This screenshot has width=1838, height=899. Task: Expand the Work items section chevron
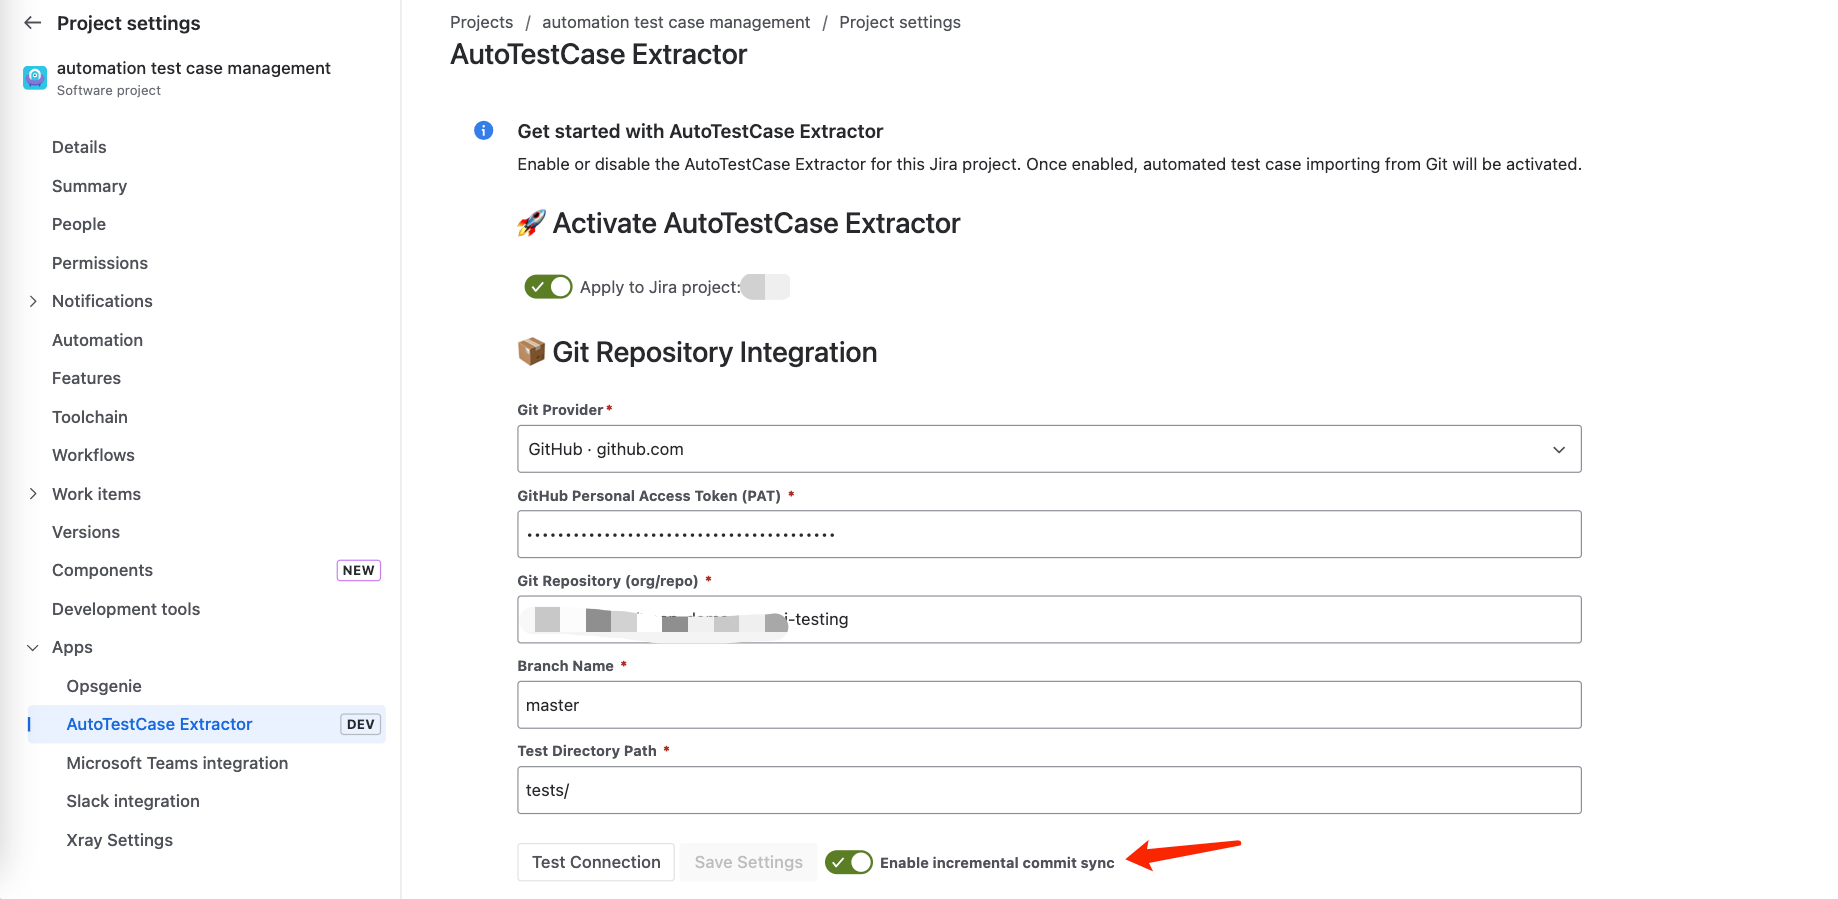33,494
